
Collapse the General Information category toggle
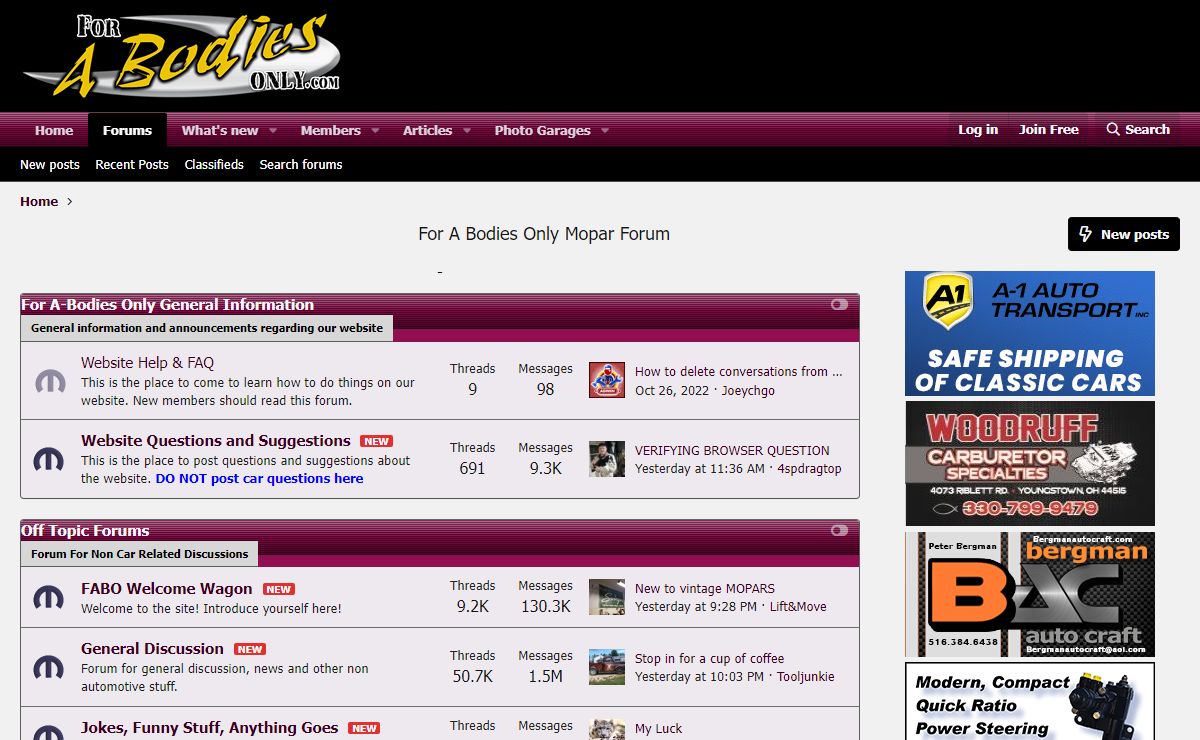pos(839,304)
